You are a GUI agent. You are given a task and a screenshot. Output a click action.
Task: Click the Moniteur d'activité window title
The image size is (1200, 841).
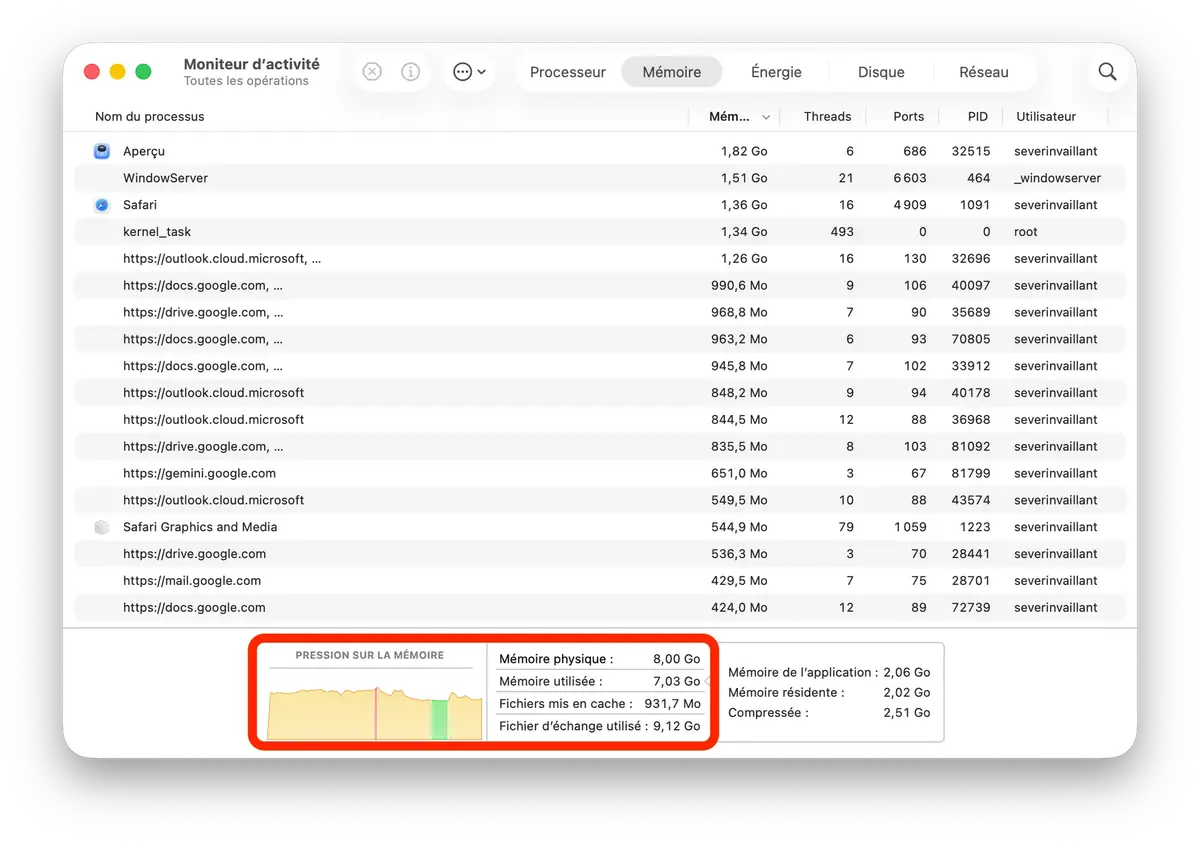point(252,64)
